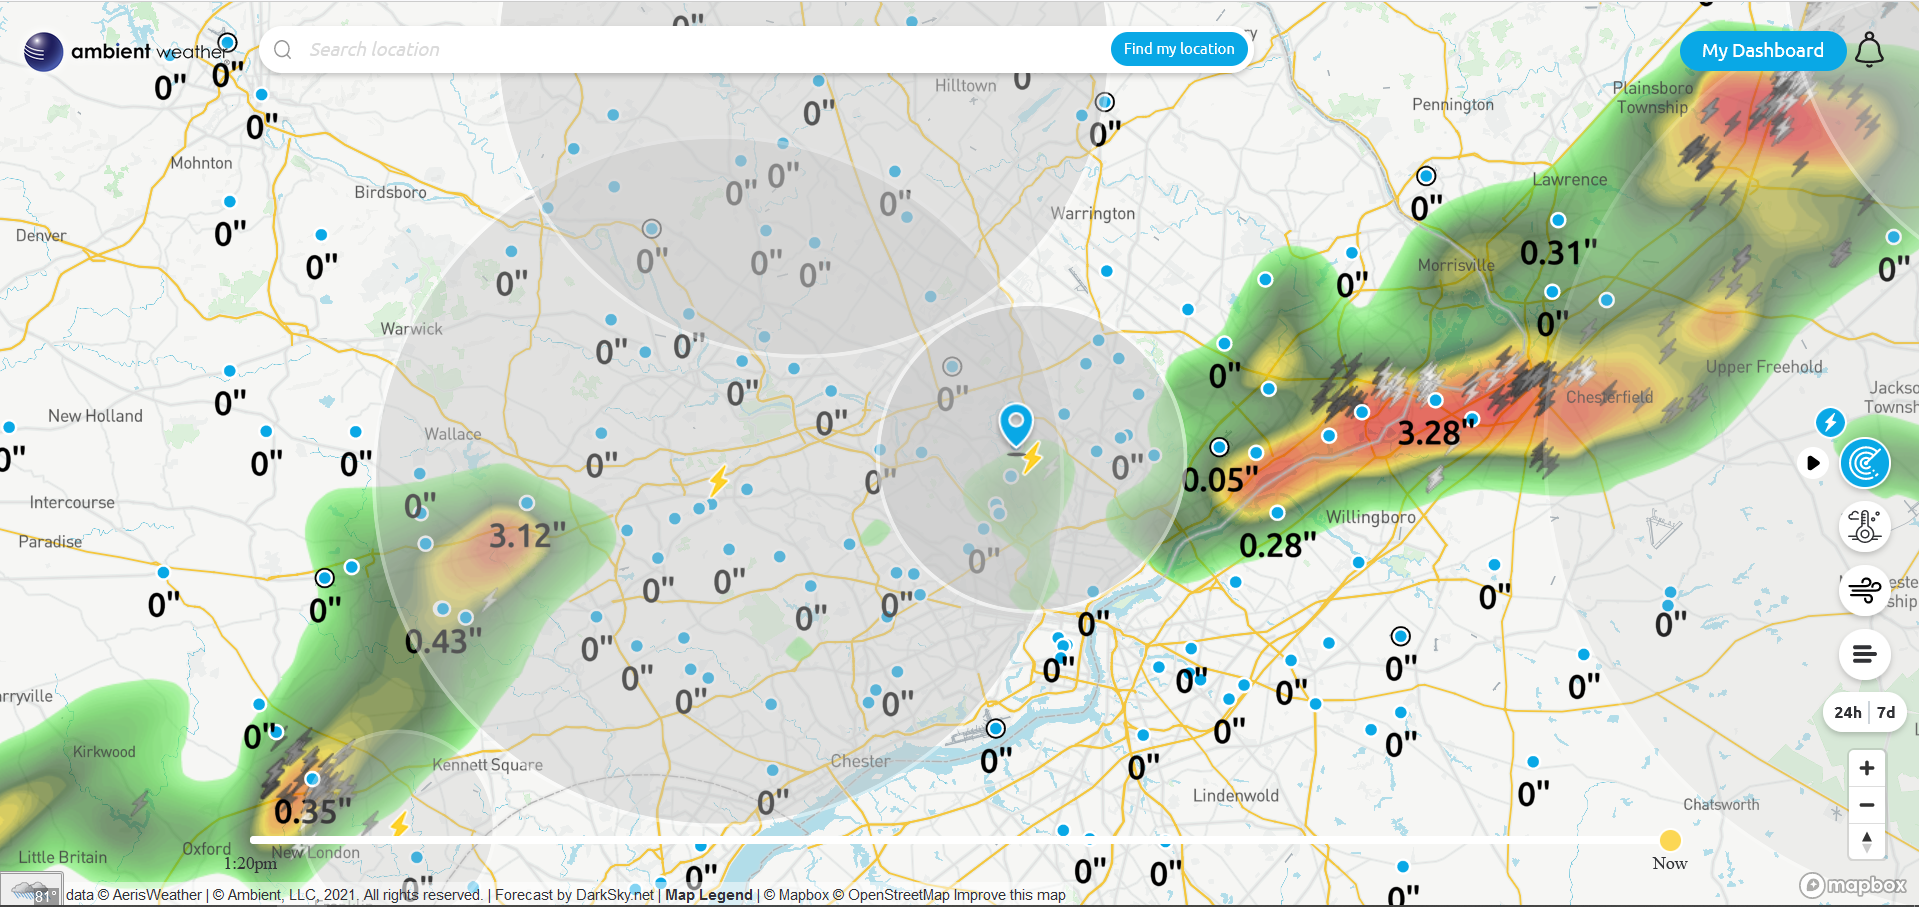Click the Now marker on timeline

click(x=1669, y=840)
